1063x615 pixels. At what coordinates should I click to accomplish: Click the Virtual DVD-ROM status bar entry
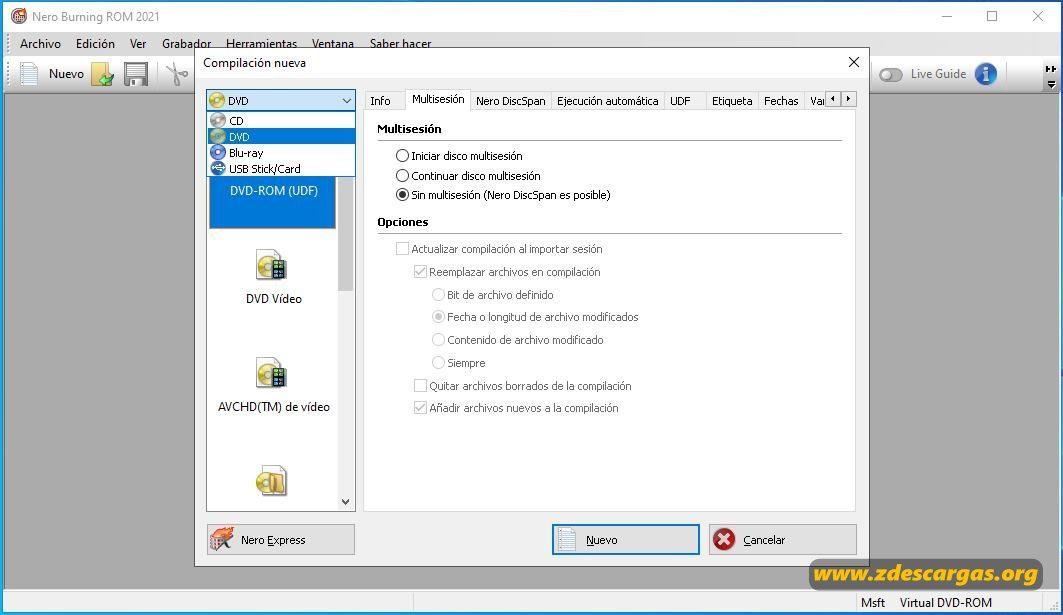(945, 603)
